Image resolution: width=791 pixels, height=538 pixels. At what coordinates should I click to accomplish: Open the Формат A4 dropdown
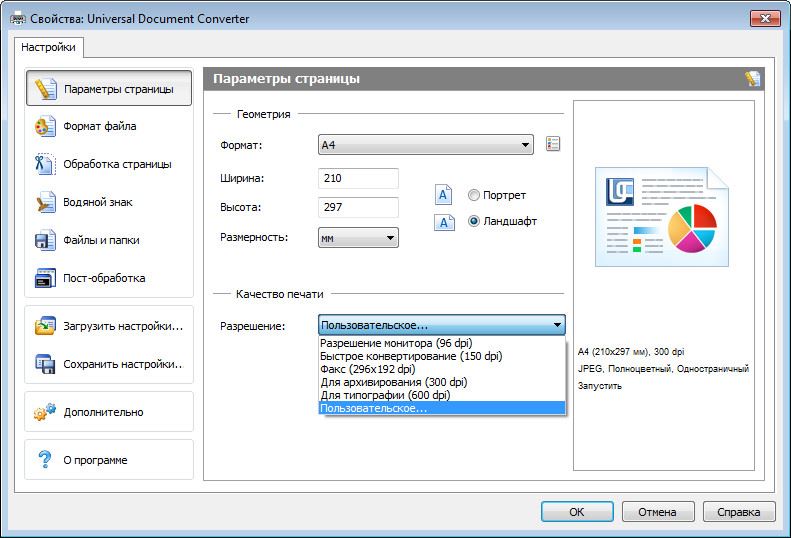(425, 145)
